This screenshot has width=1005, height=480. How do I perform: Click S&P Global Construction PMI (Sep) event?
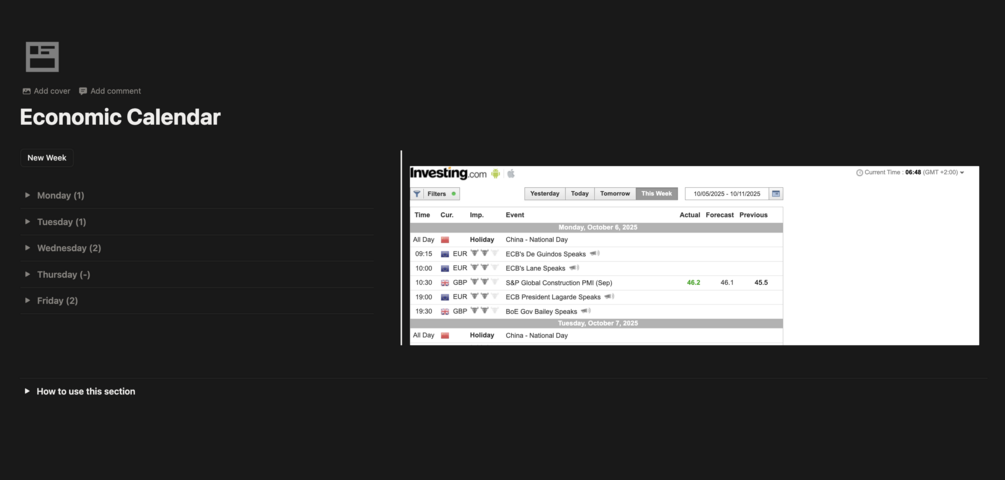pos(559,283)
